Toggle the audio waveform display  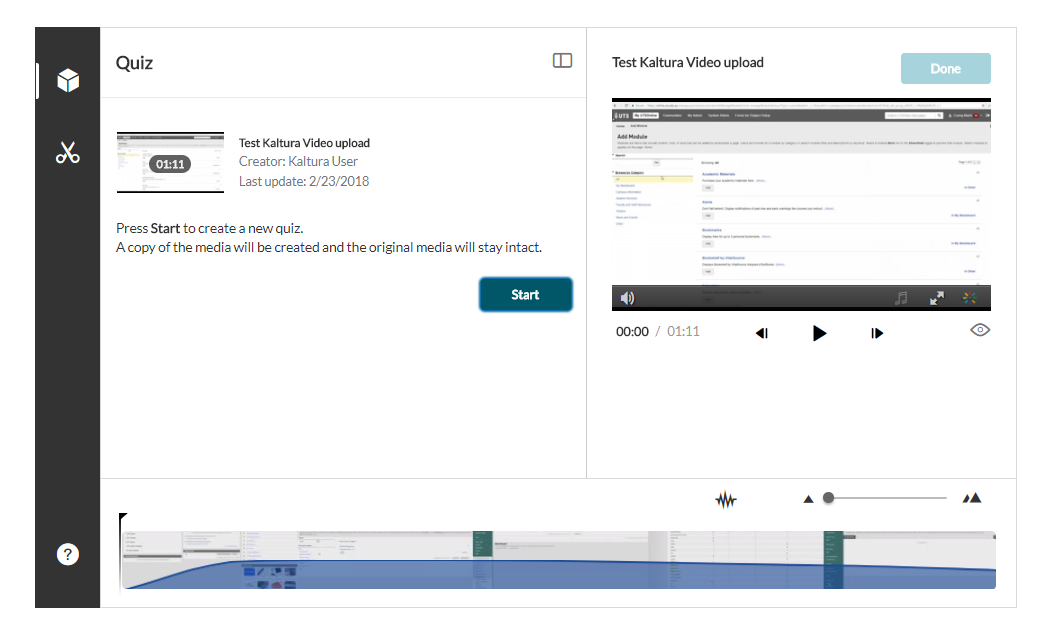coord(726,499)
